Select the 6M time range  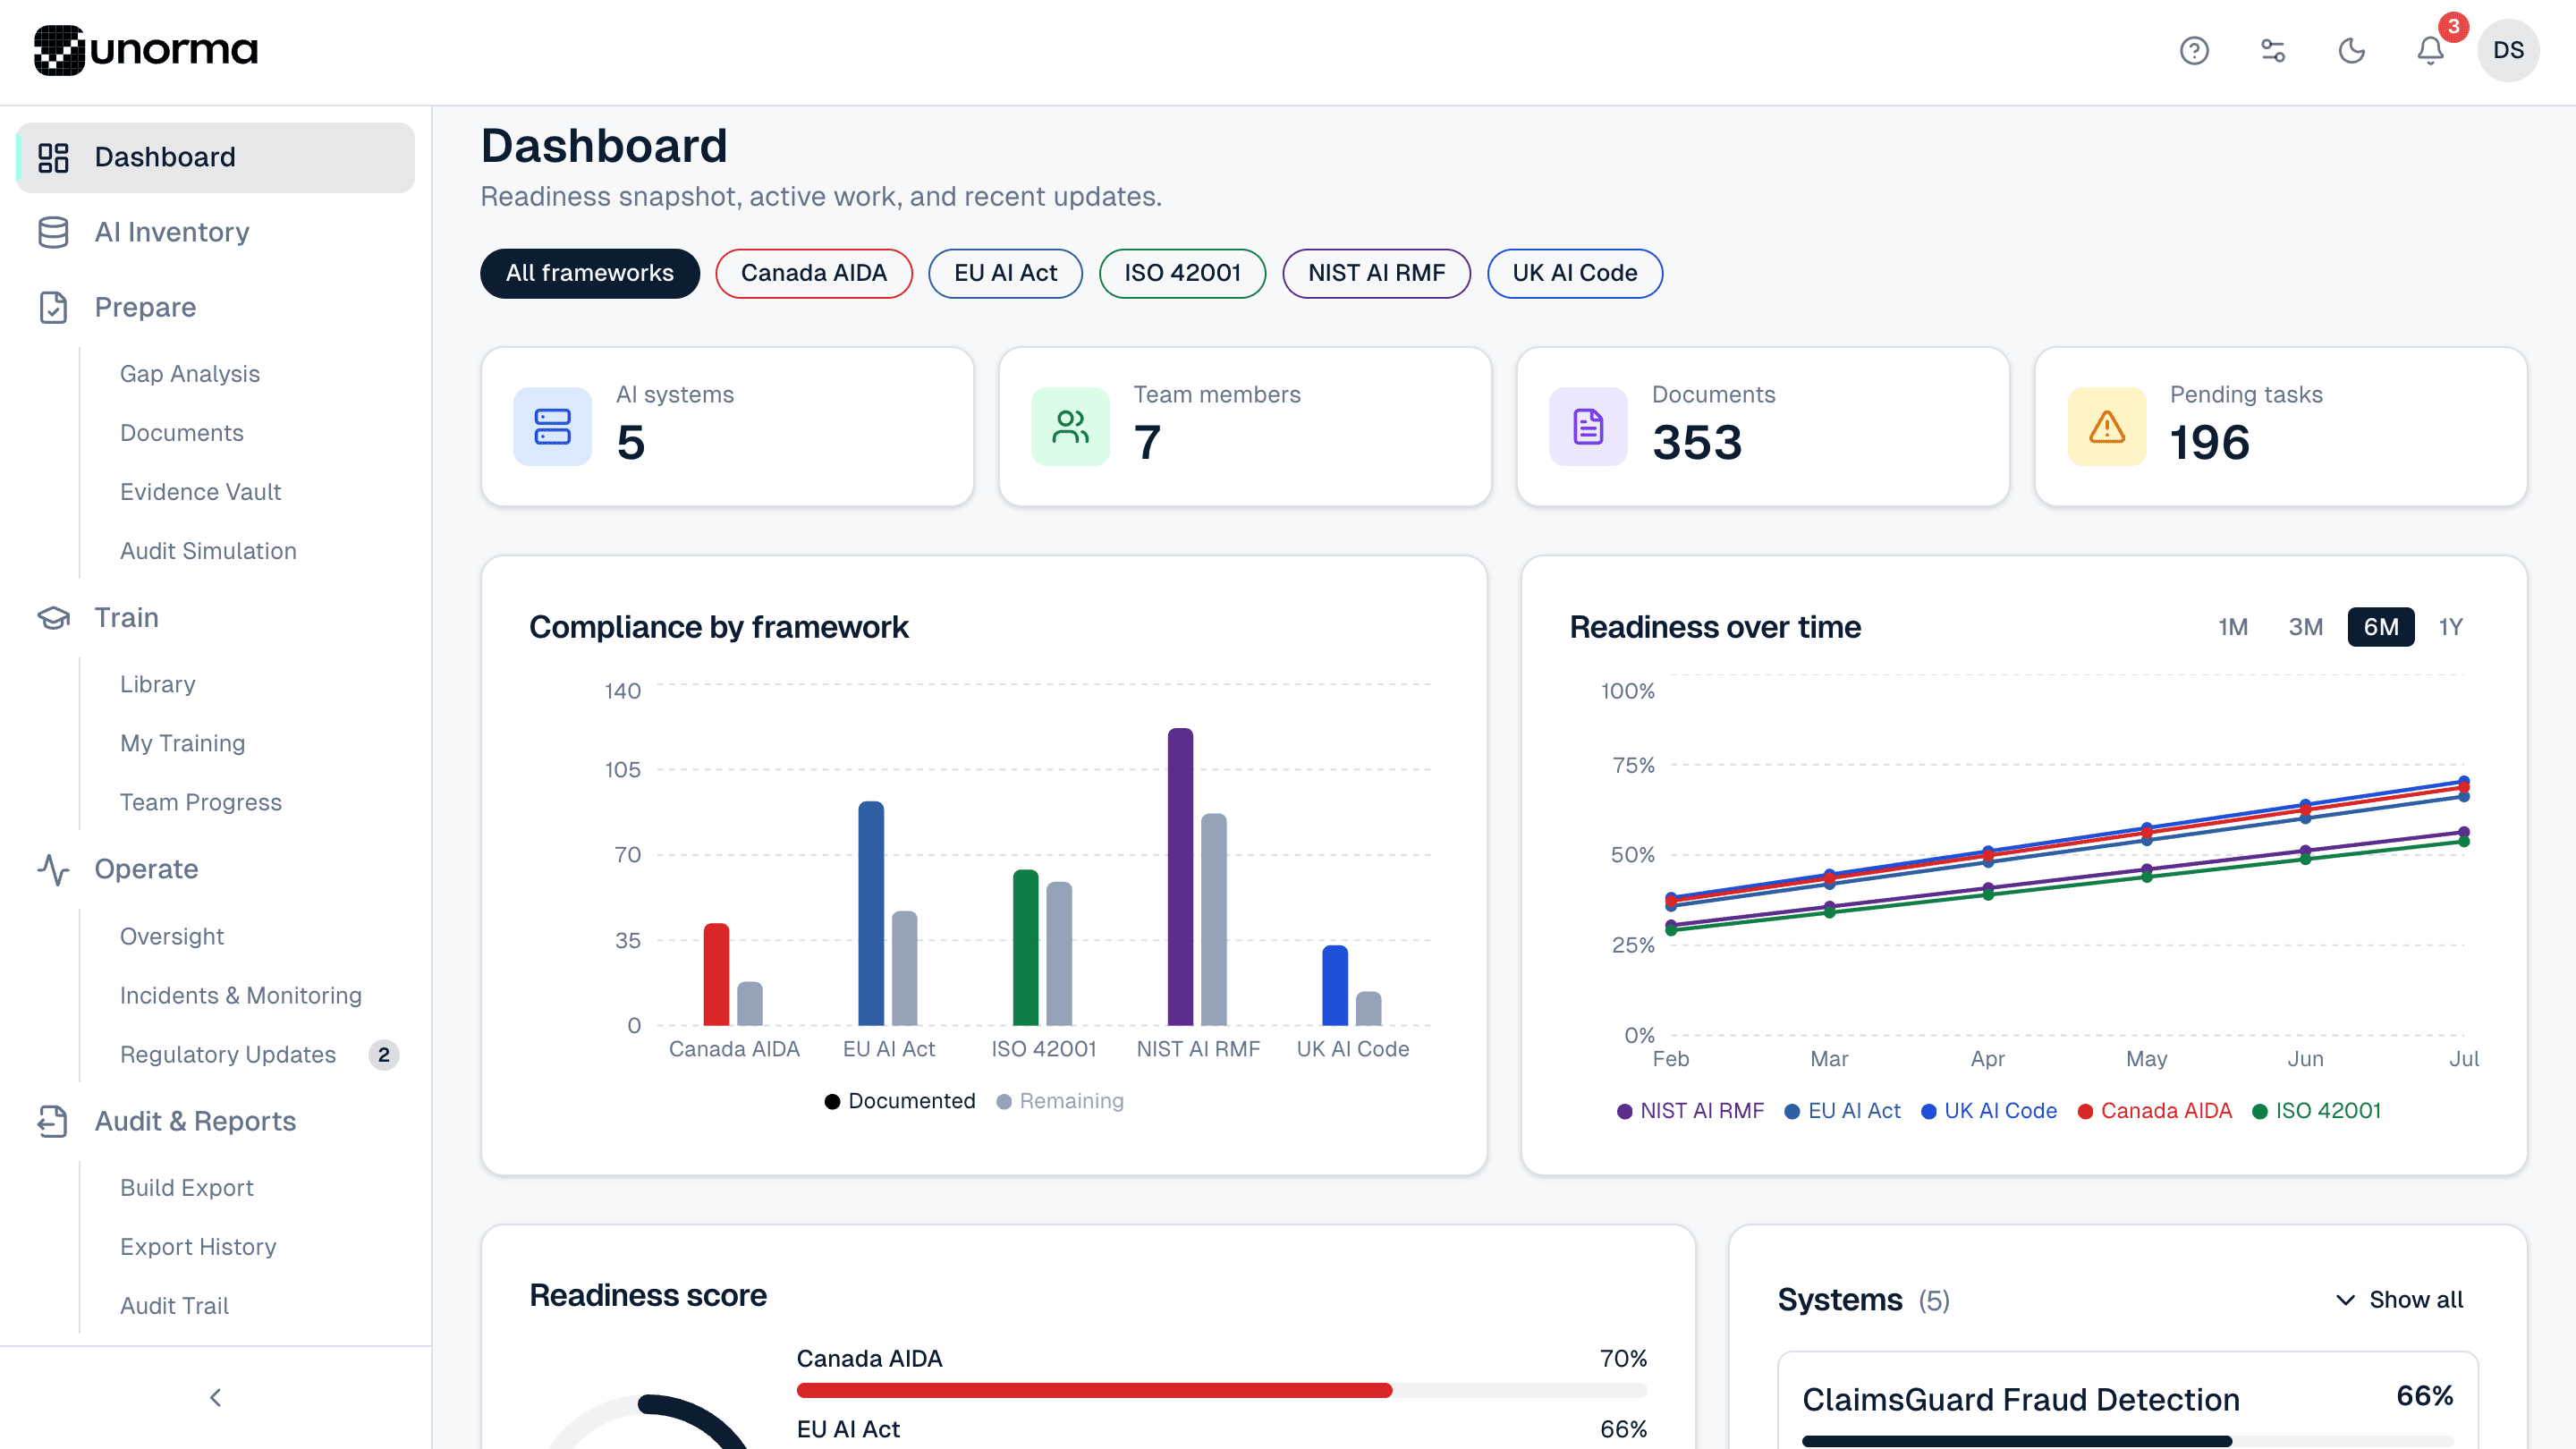pyautogui.click(x=2380, y=627)
